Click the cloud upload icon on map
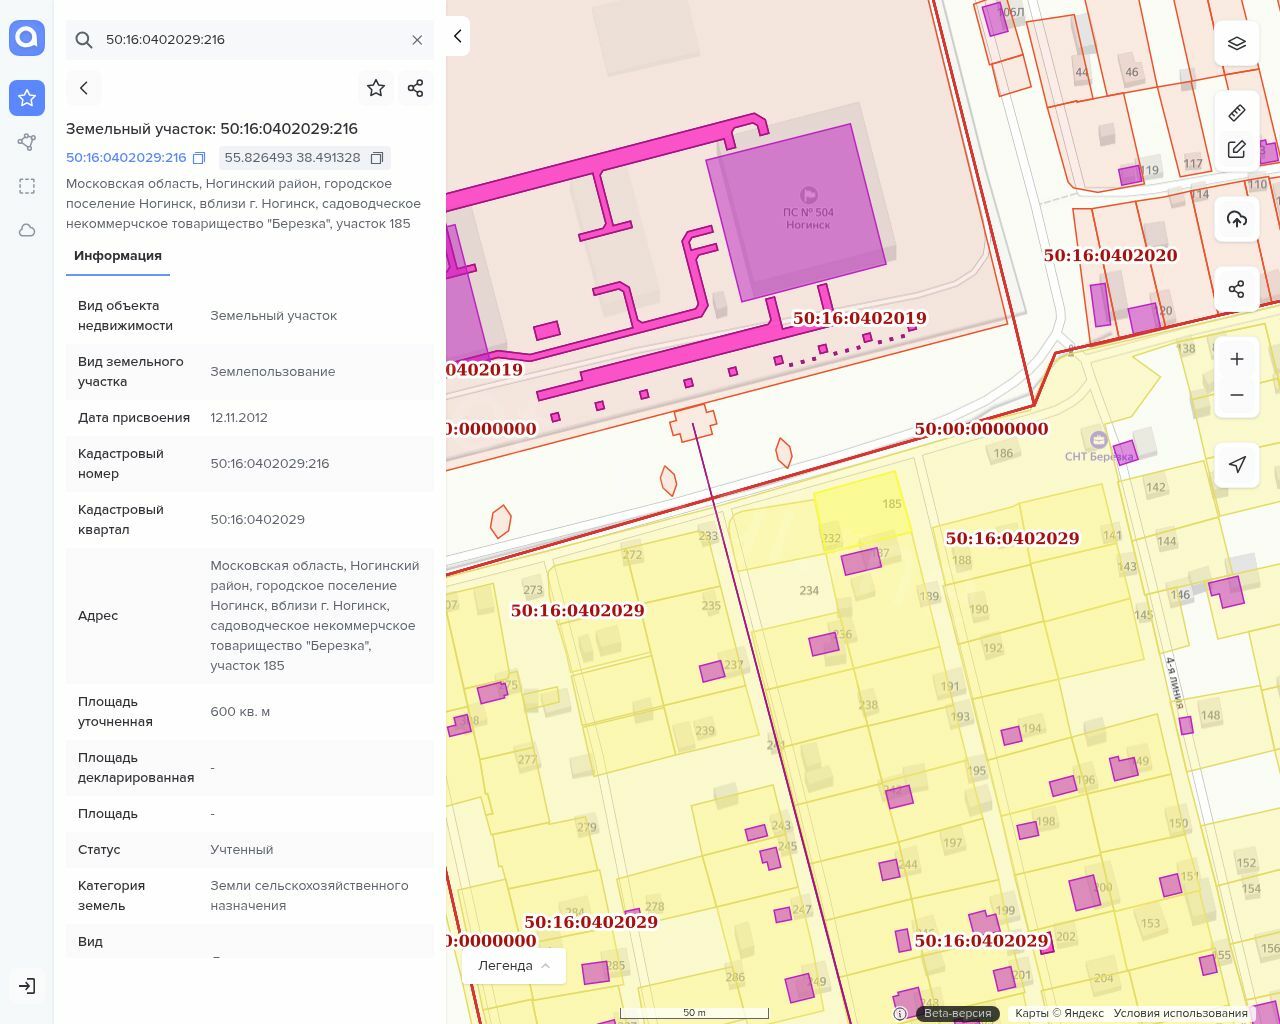The height and width of the screenshot is (1024, 1280). [1237, 219]
